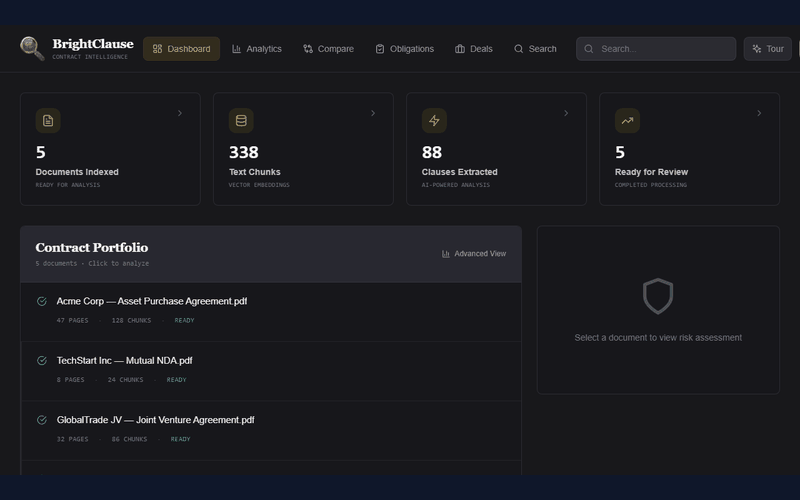Click '86 CHUNKS' under GlobalTrade JV

(129, 439)
